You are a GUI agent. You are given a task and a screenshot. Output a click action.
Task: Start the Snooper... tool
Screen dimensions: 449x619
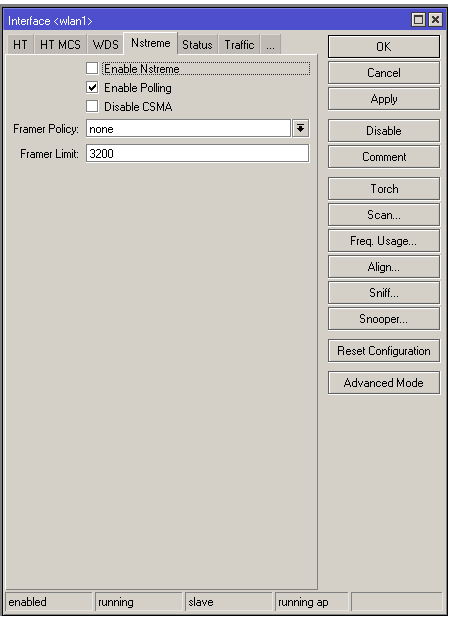(x=384, y=319)
